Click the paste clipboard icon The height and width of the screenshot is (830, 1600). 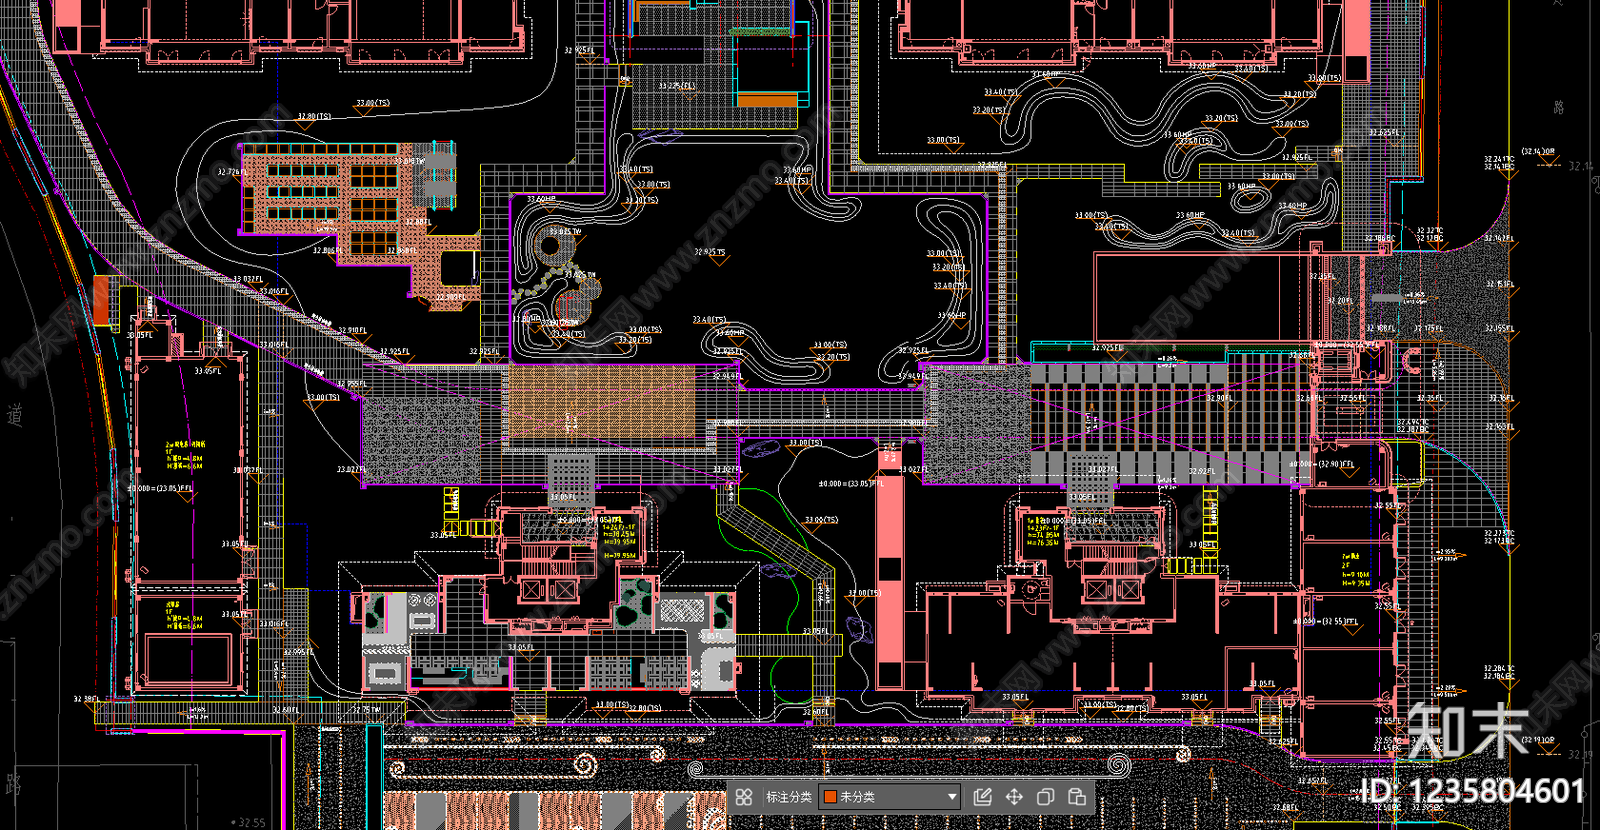1077,797
